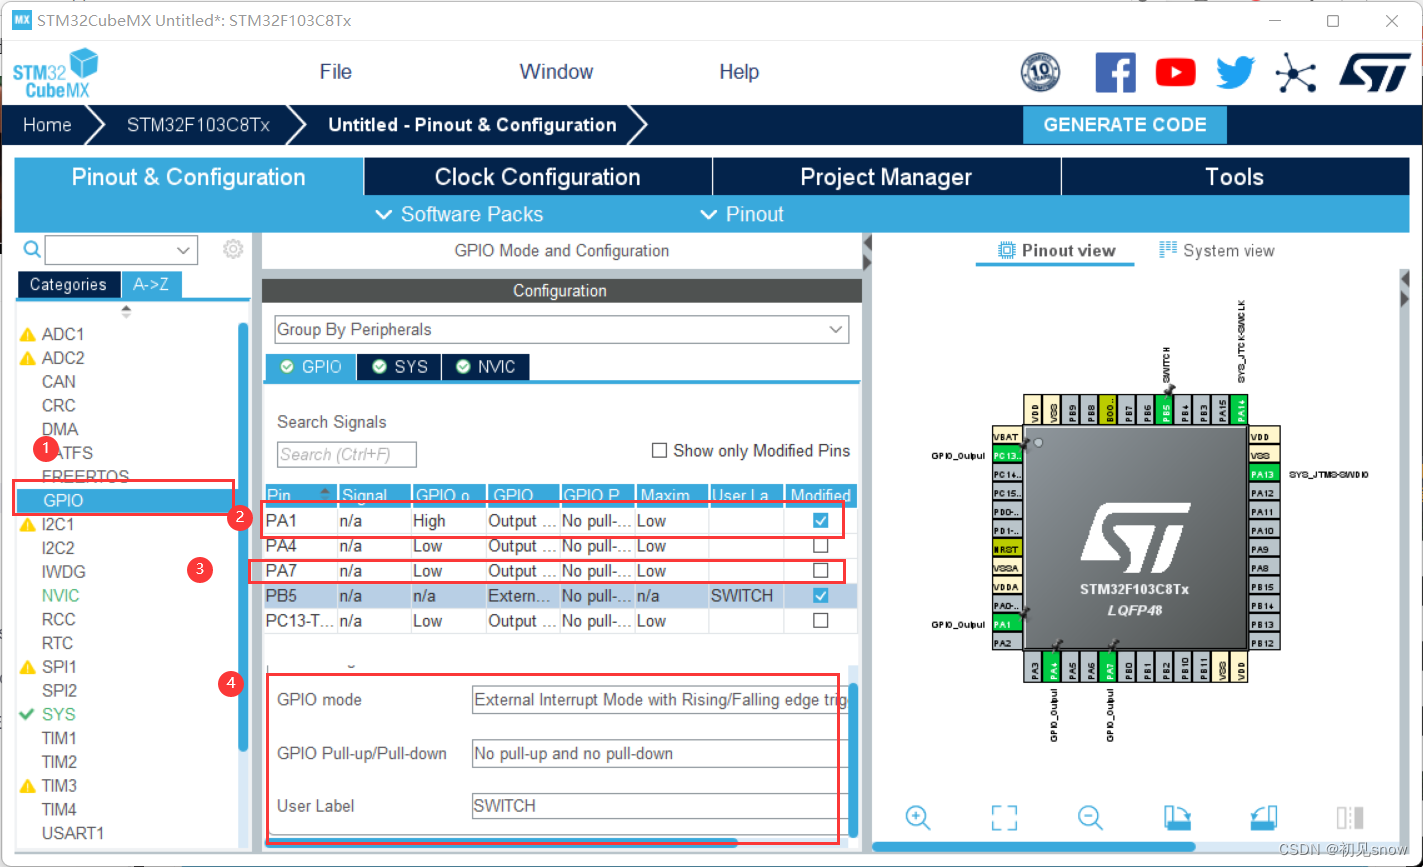Select green pin PA1 on the chip
Screen dimensions: 1423x867
(1007, 624)
